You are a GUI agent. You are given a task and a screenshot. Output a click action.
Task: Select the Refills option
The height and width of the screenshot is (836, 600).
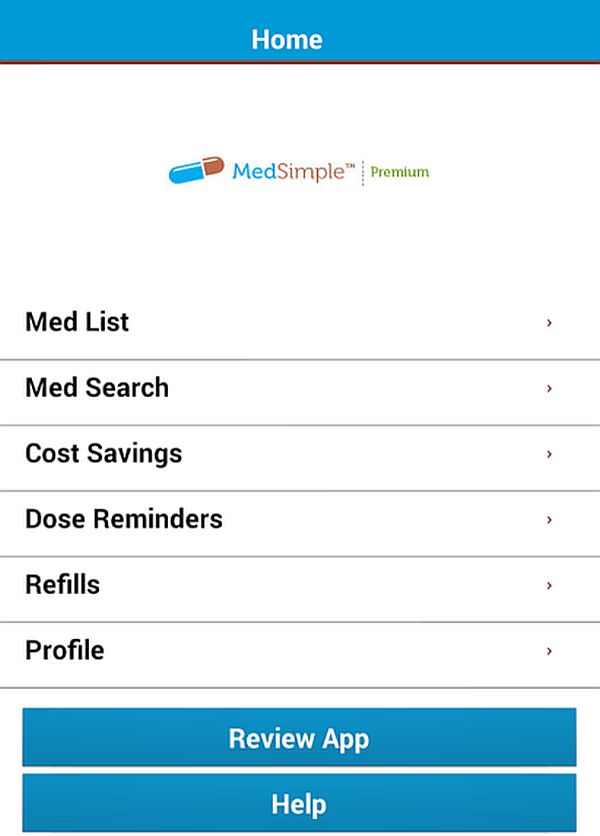point(300,590)
